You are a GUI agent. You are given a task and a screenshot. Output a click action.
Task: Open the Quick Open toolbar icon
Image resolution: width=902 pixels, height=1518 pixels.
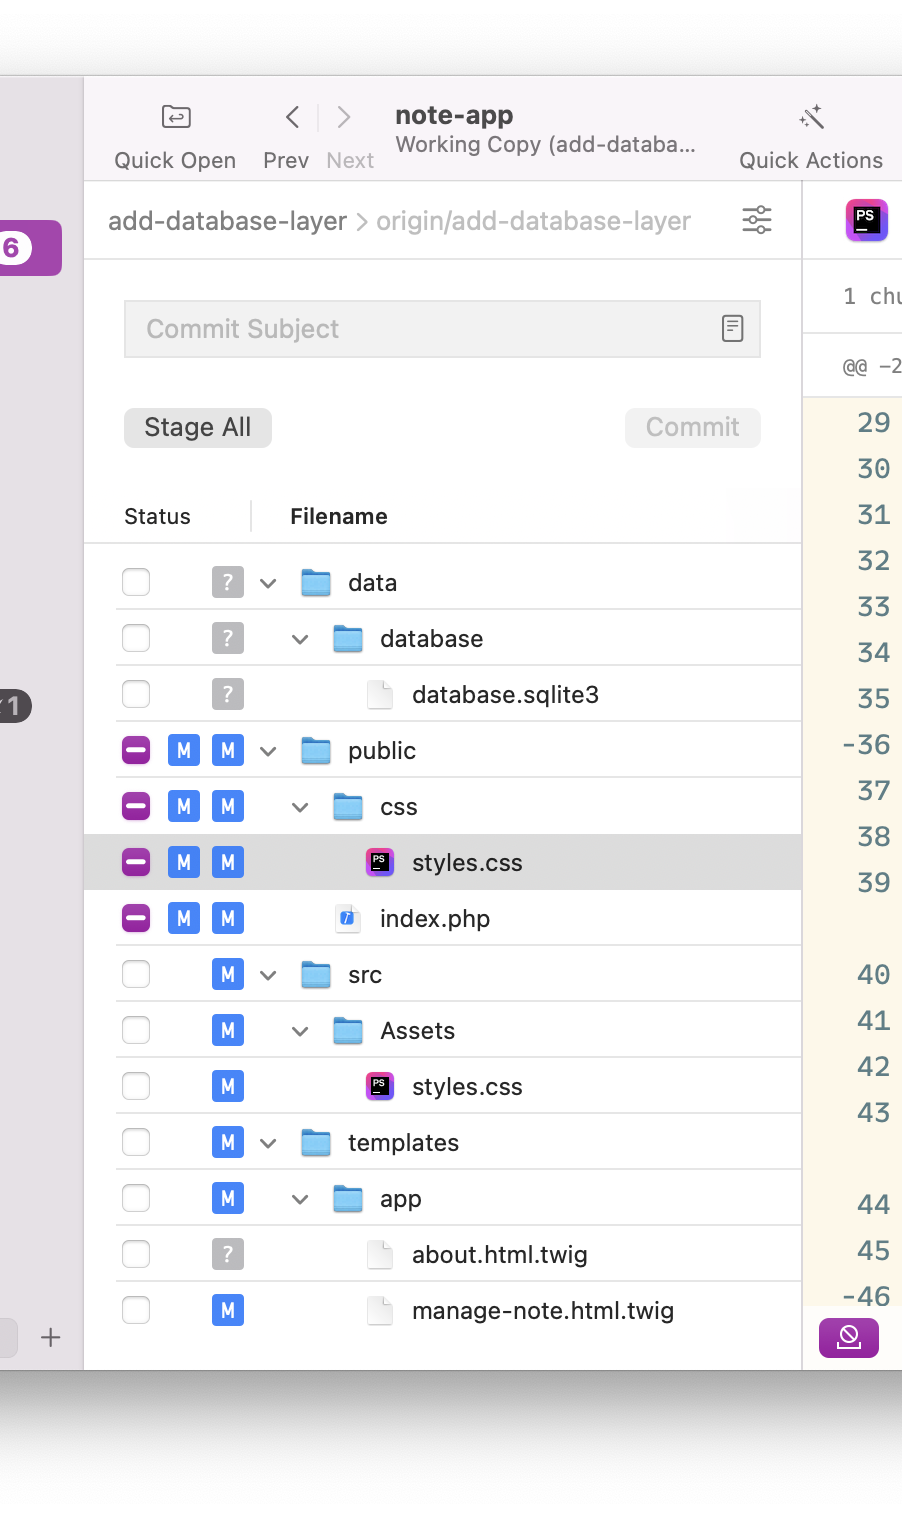[176, 118]
